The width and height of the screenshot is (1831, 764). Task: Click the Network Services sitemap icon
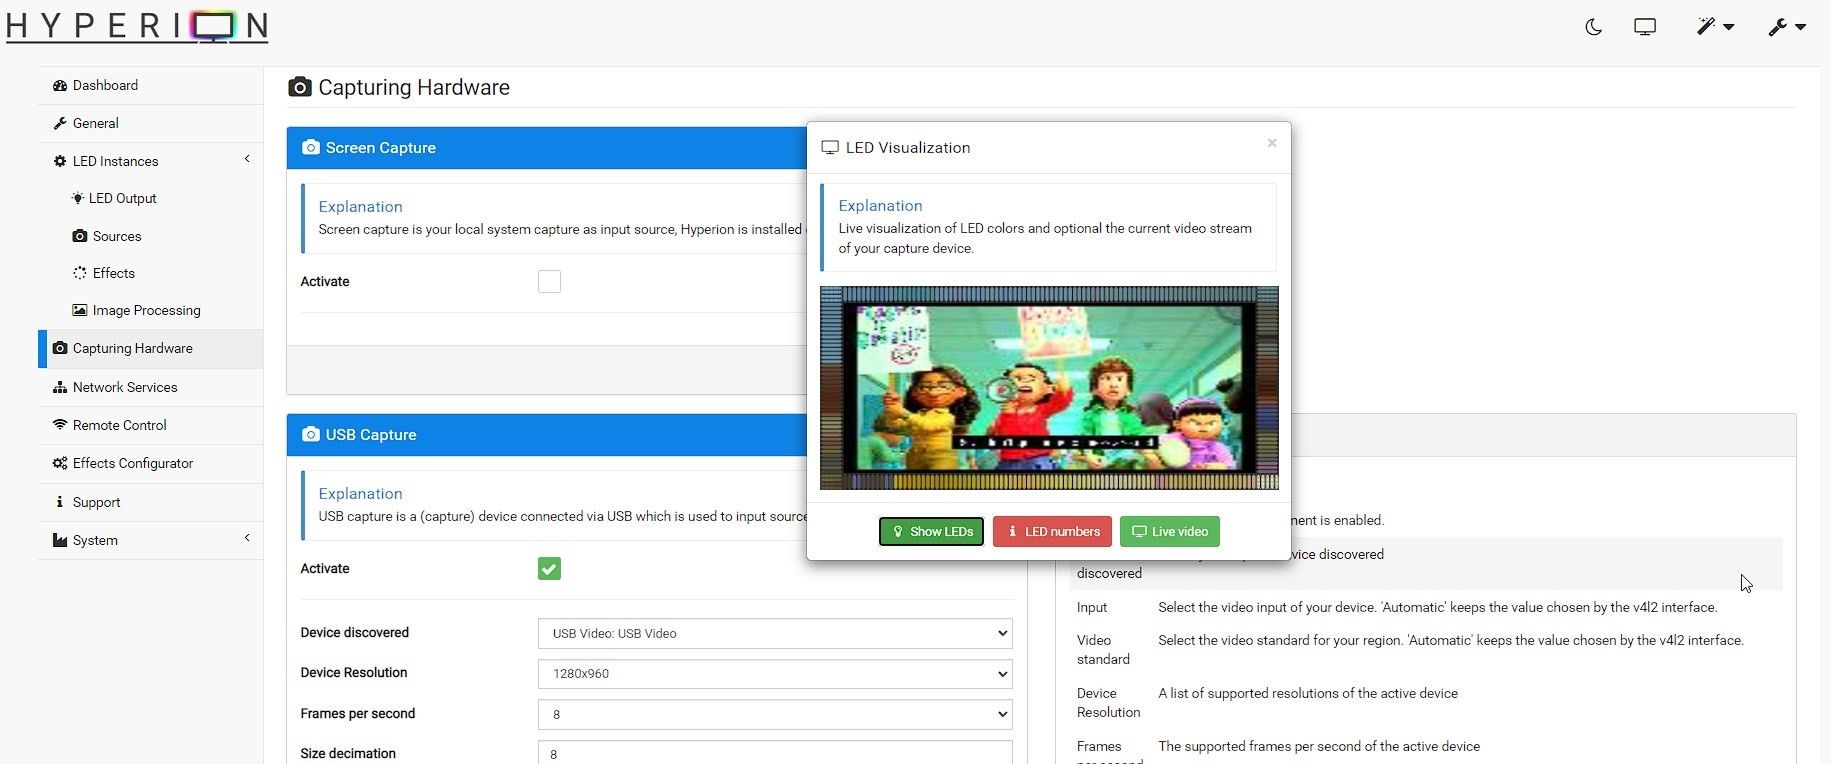60,388
